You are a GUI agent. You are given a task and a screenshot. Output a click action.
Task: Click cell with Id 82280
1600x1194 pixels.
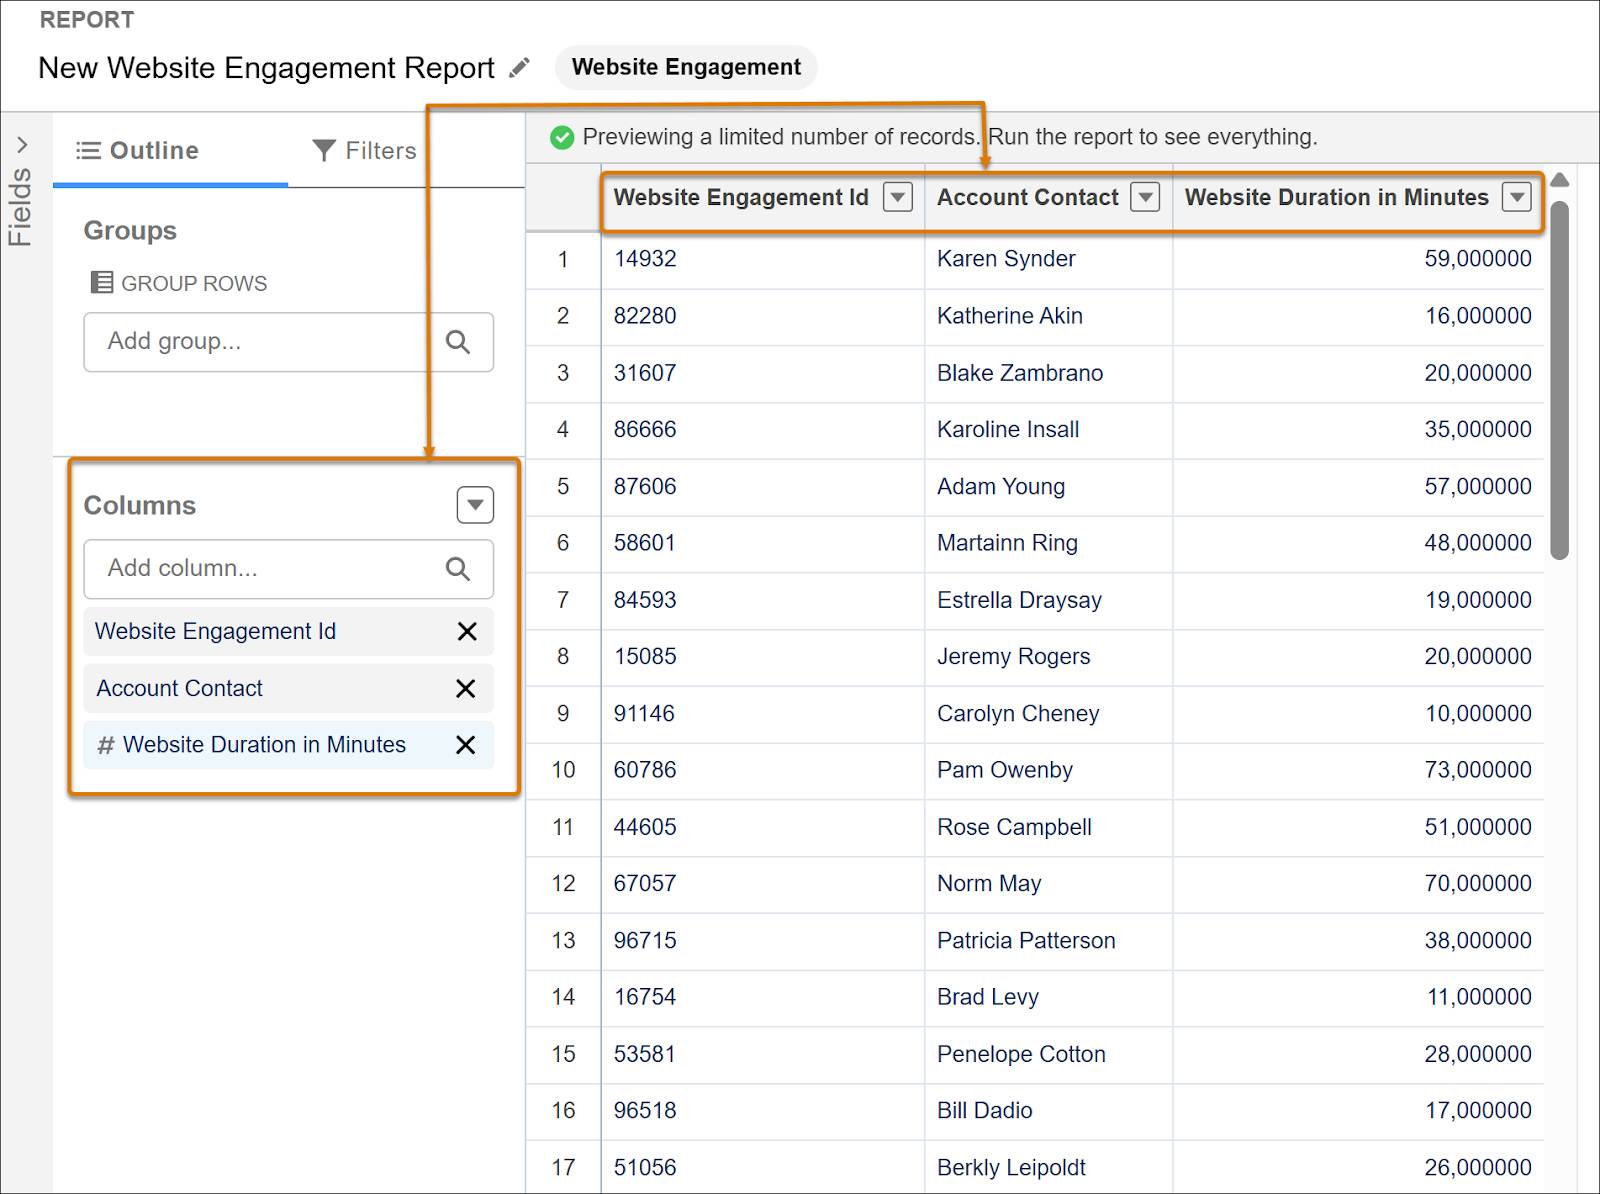763,316
